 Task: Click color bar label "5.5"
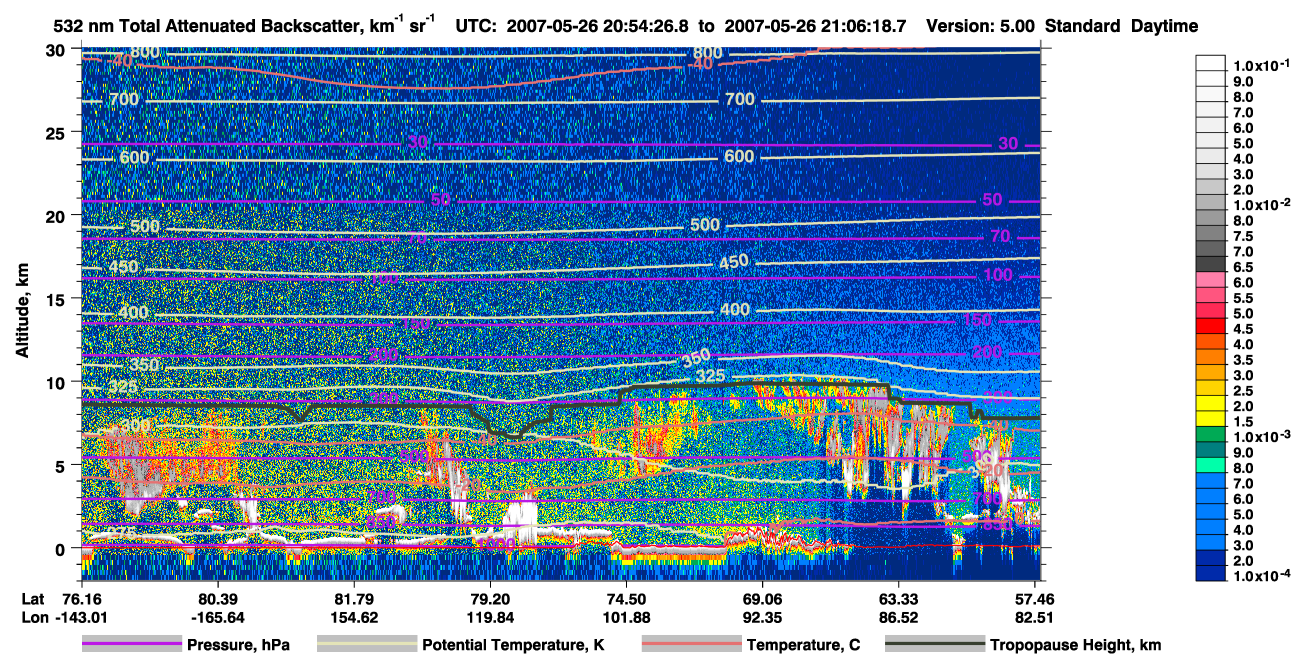click(1242, 298)
